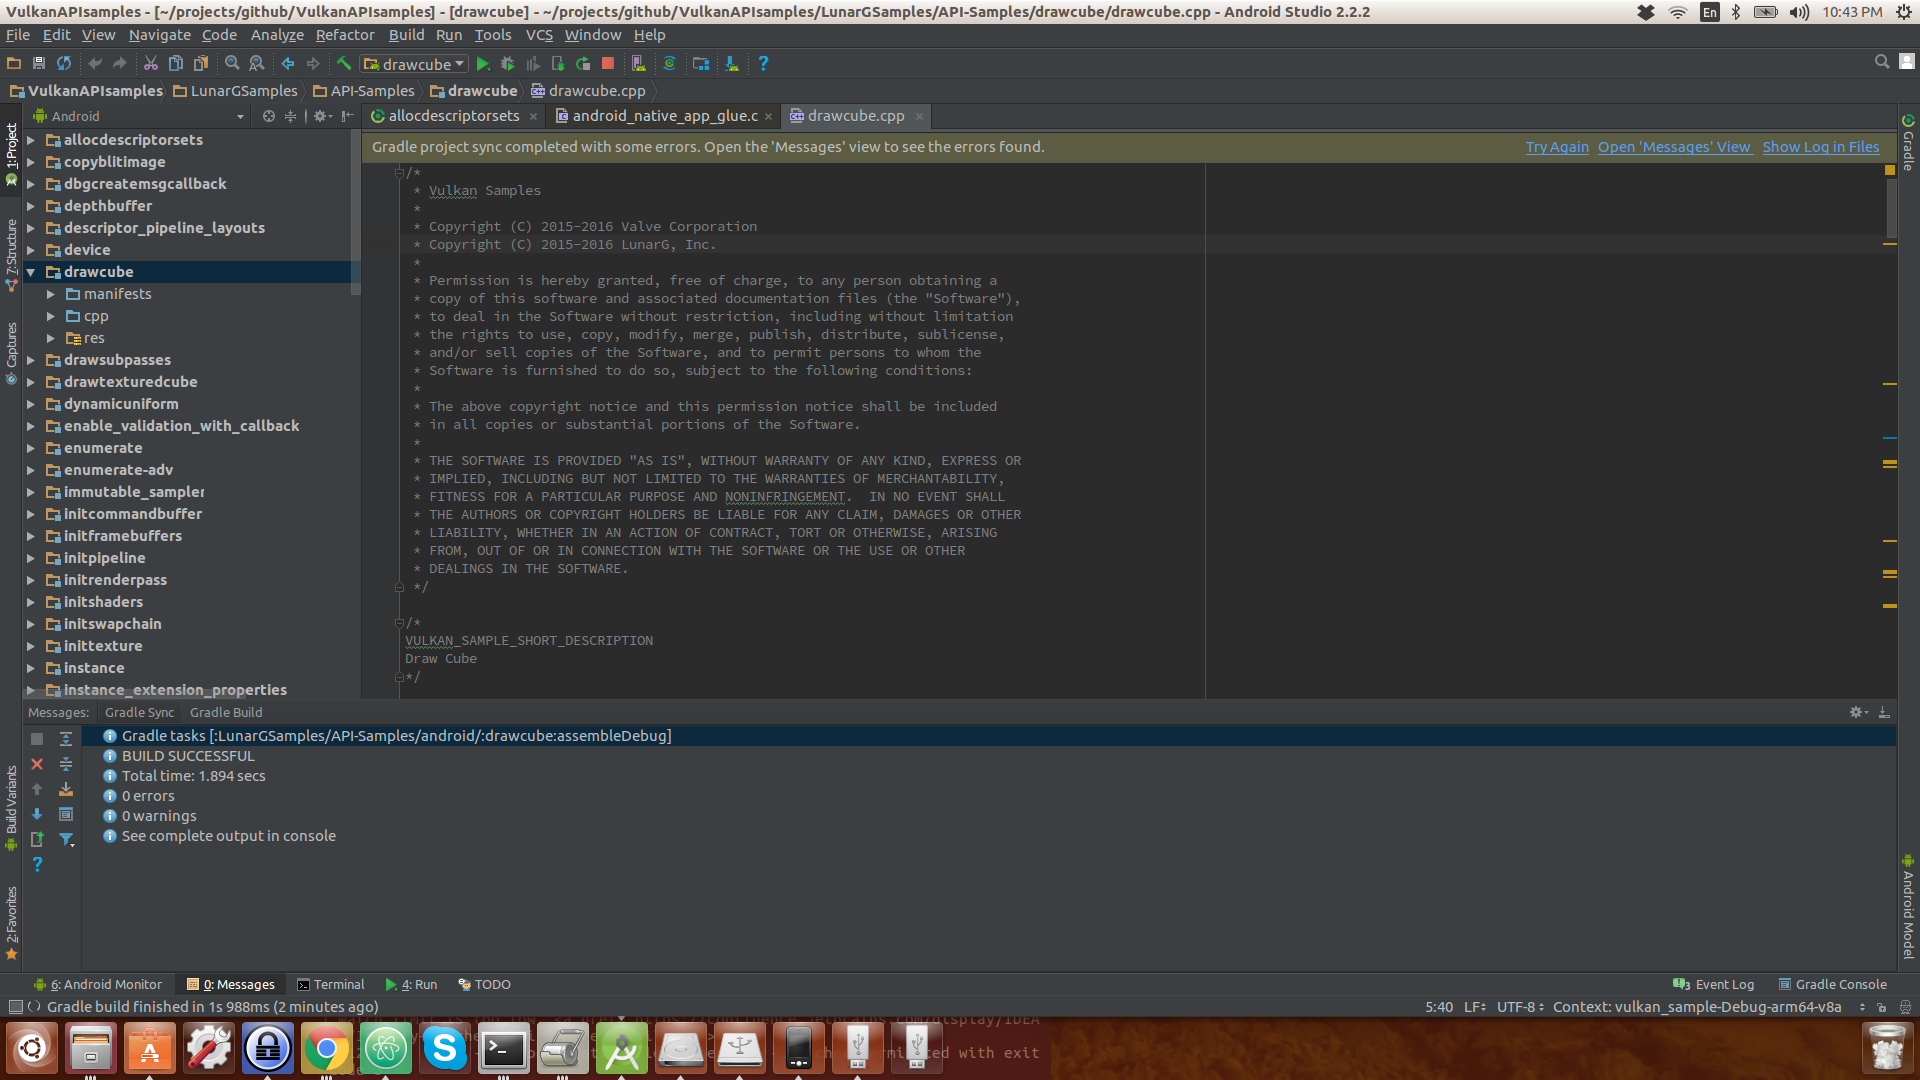Click the Open file toolbar icon
This screenshot has height=1080, width=1920.
pos(14,63)
